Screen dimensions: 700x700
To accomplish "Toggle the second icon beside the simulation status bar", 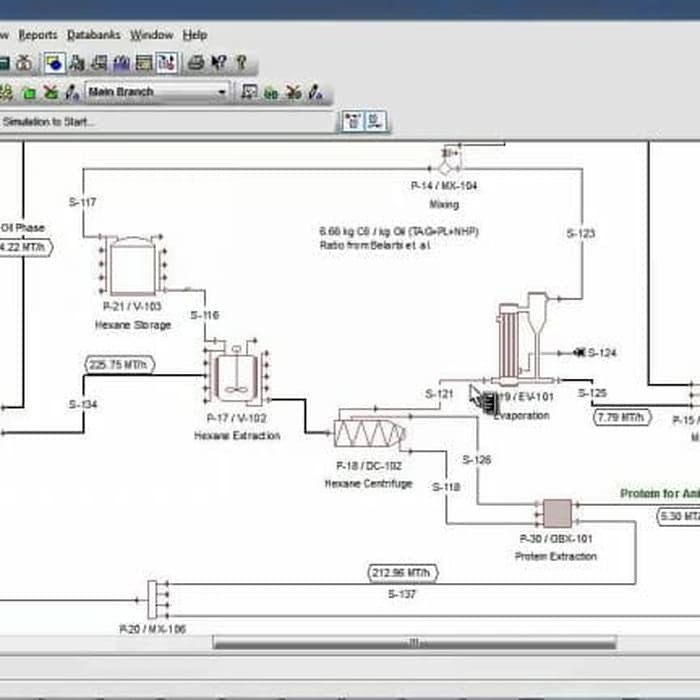I will 375,121.
